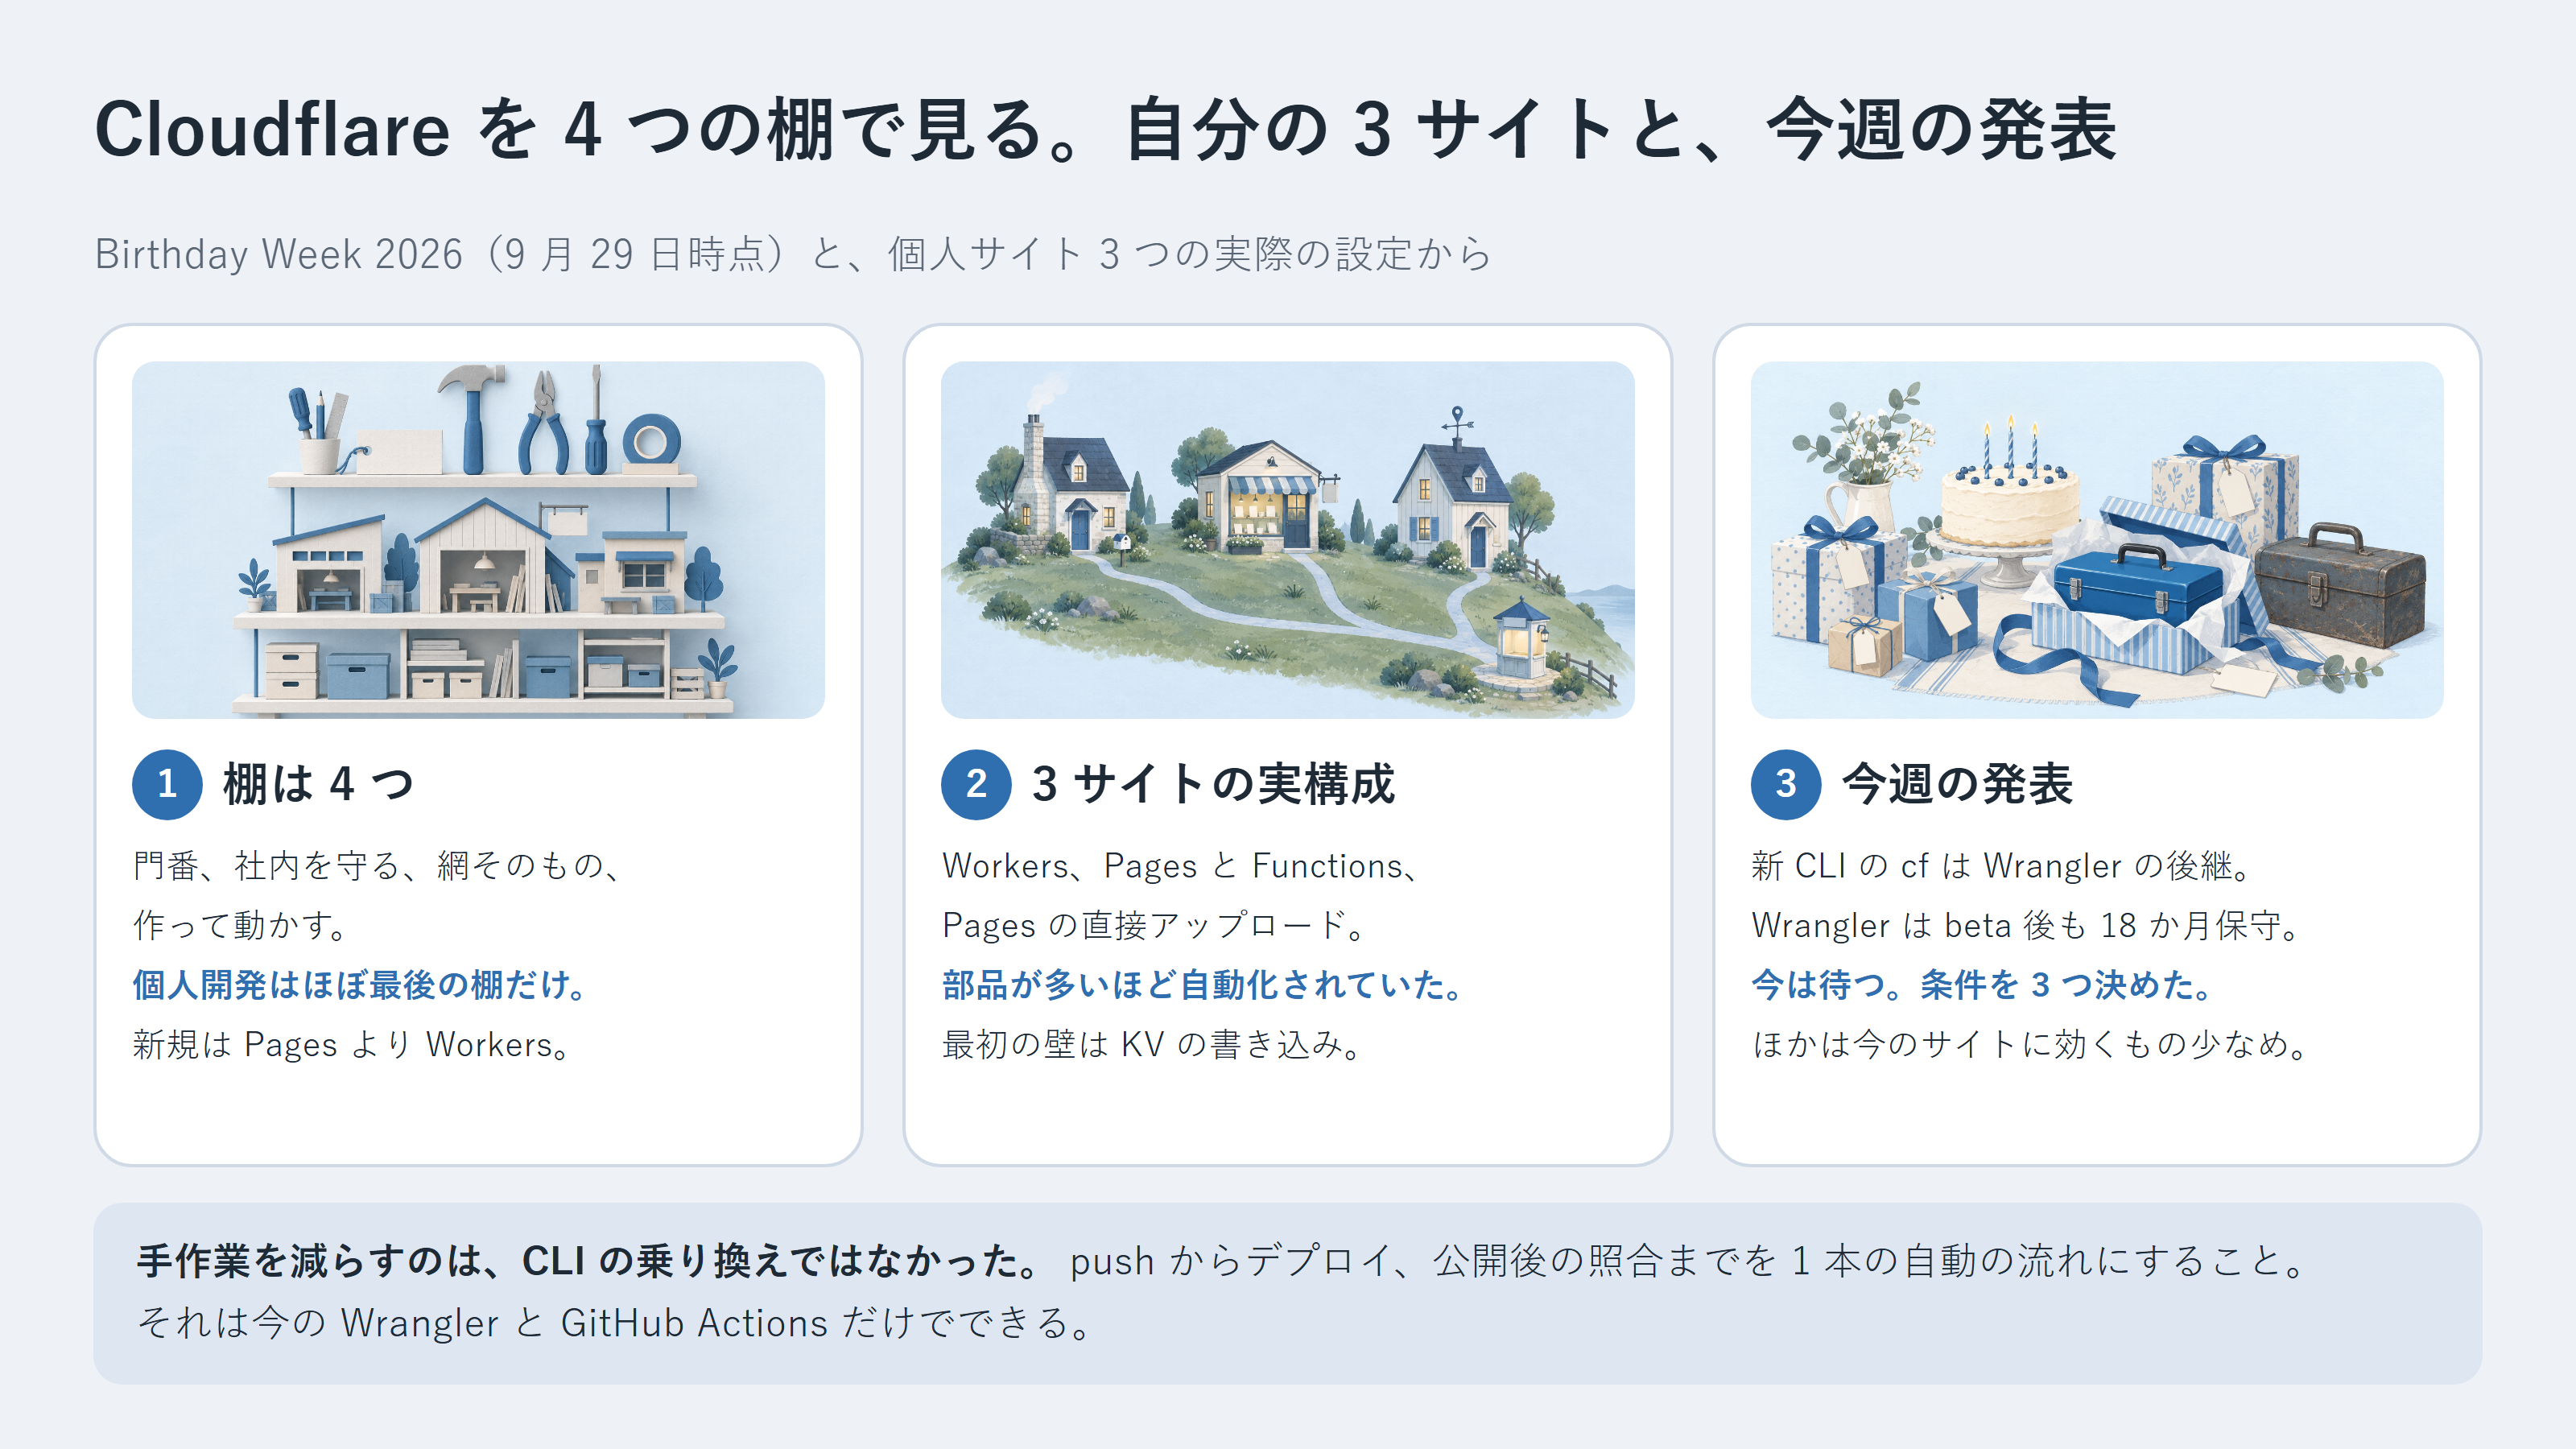Click the line Wrangler は beta 後も 18 か月保守。
The width and height of the screenshot is (2576, 1449).
[2027, 925]
